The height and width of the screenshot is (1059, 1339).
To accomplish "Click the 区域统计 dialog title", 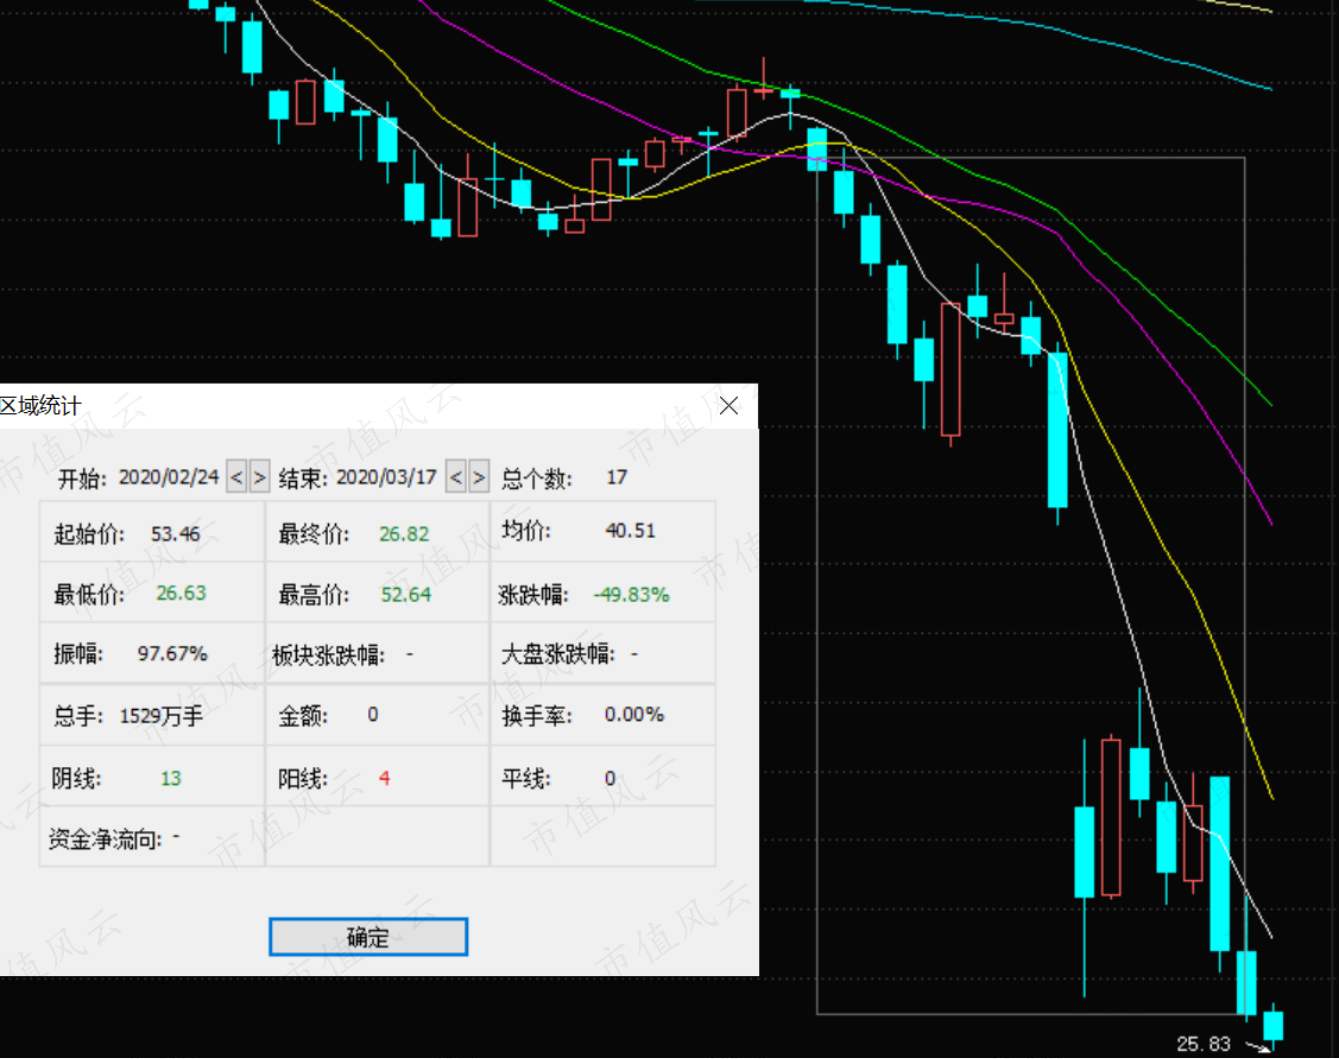I will (x=40, y=405).
